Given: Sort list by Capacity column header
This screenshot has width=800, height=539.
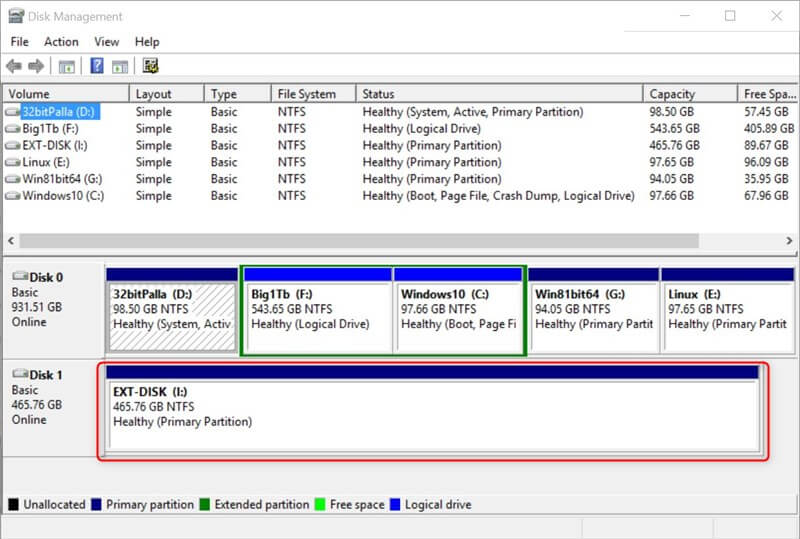Looking at the screenshot, I should coord(672,94).
